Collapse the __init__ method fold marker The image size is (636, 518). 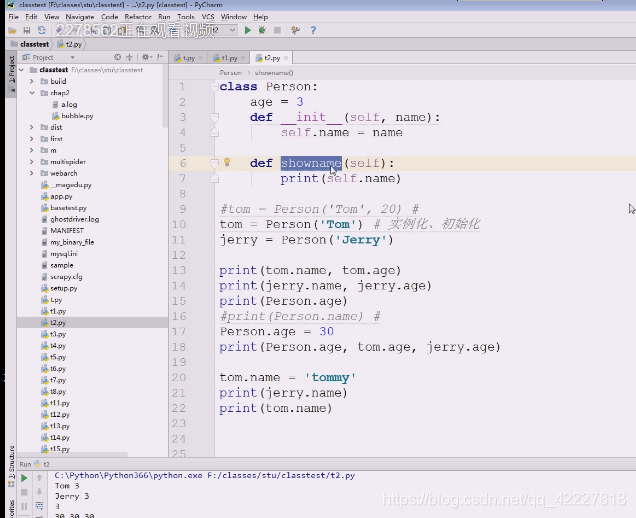(x=215, y=117)
